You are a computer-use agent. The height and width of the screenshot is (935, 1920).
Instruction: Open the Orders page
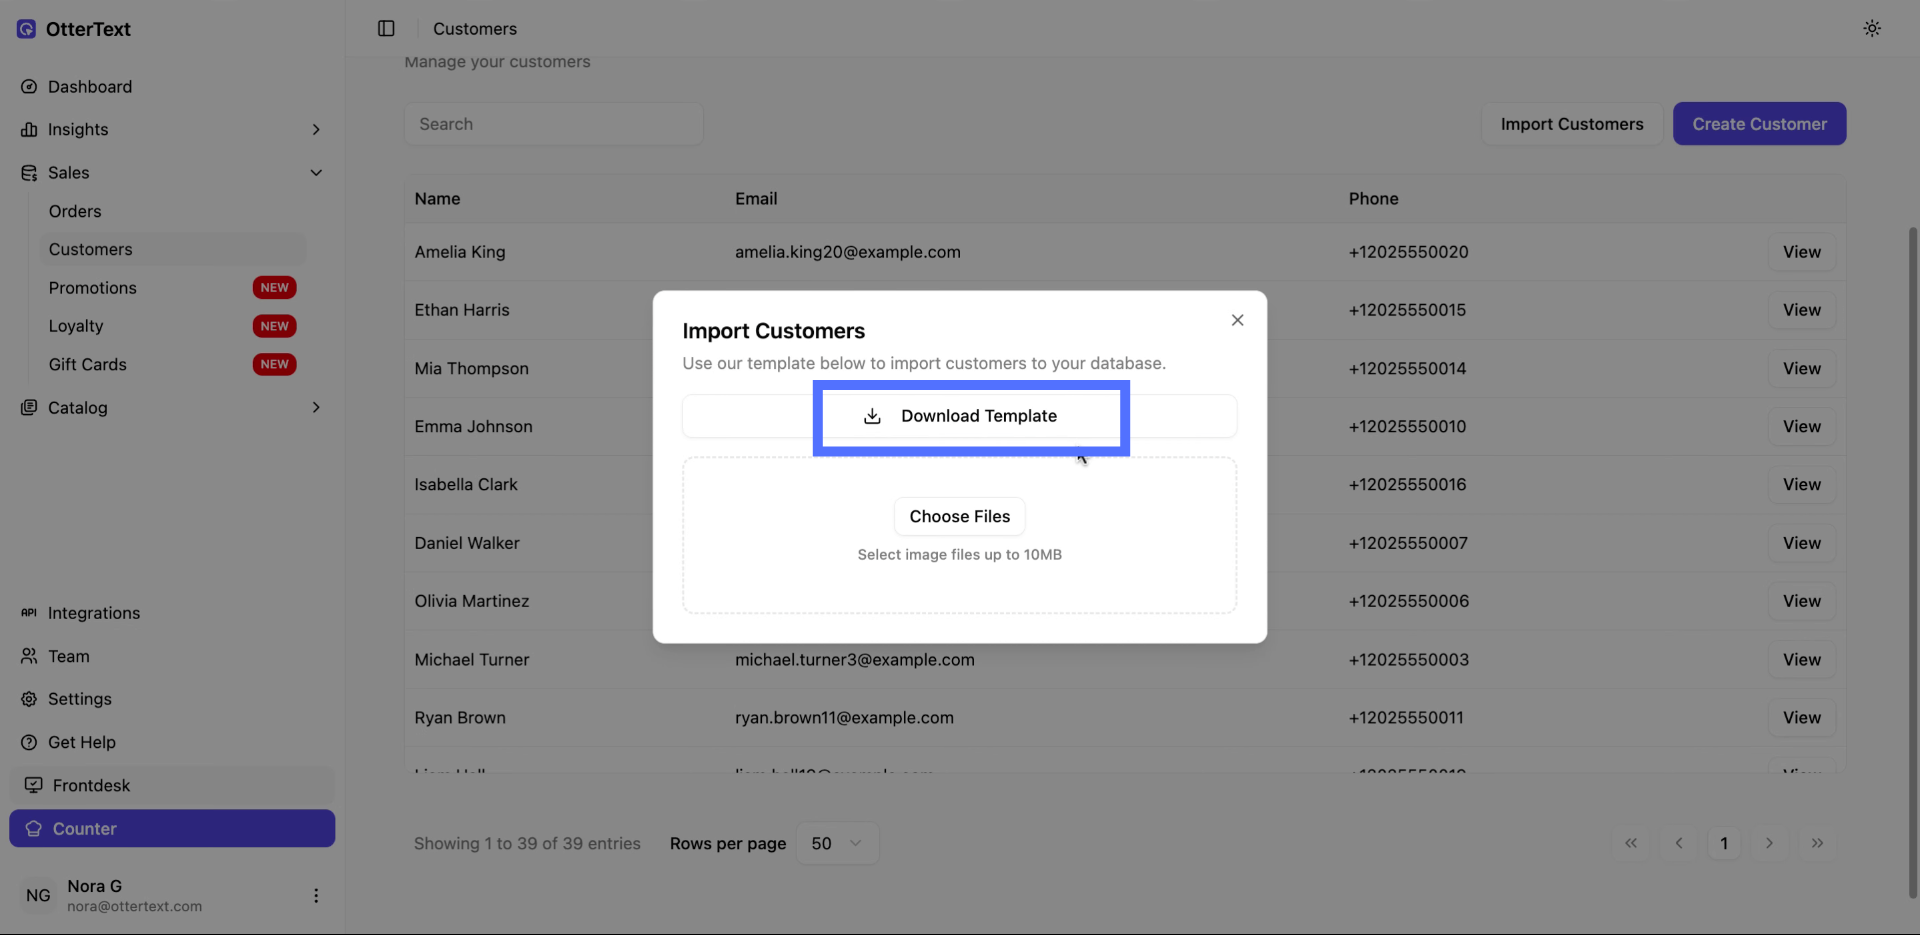[75, 212]
